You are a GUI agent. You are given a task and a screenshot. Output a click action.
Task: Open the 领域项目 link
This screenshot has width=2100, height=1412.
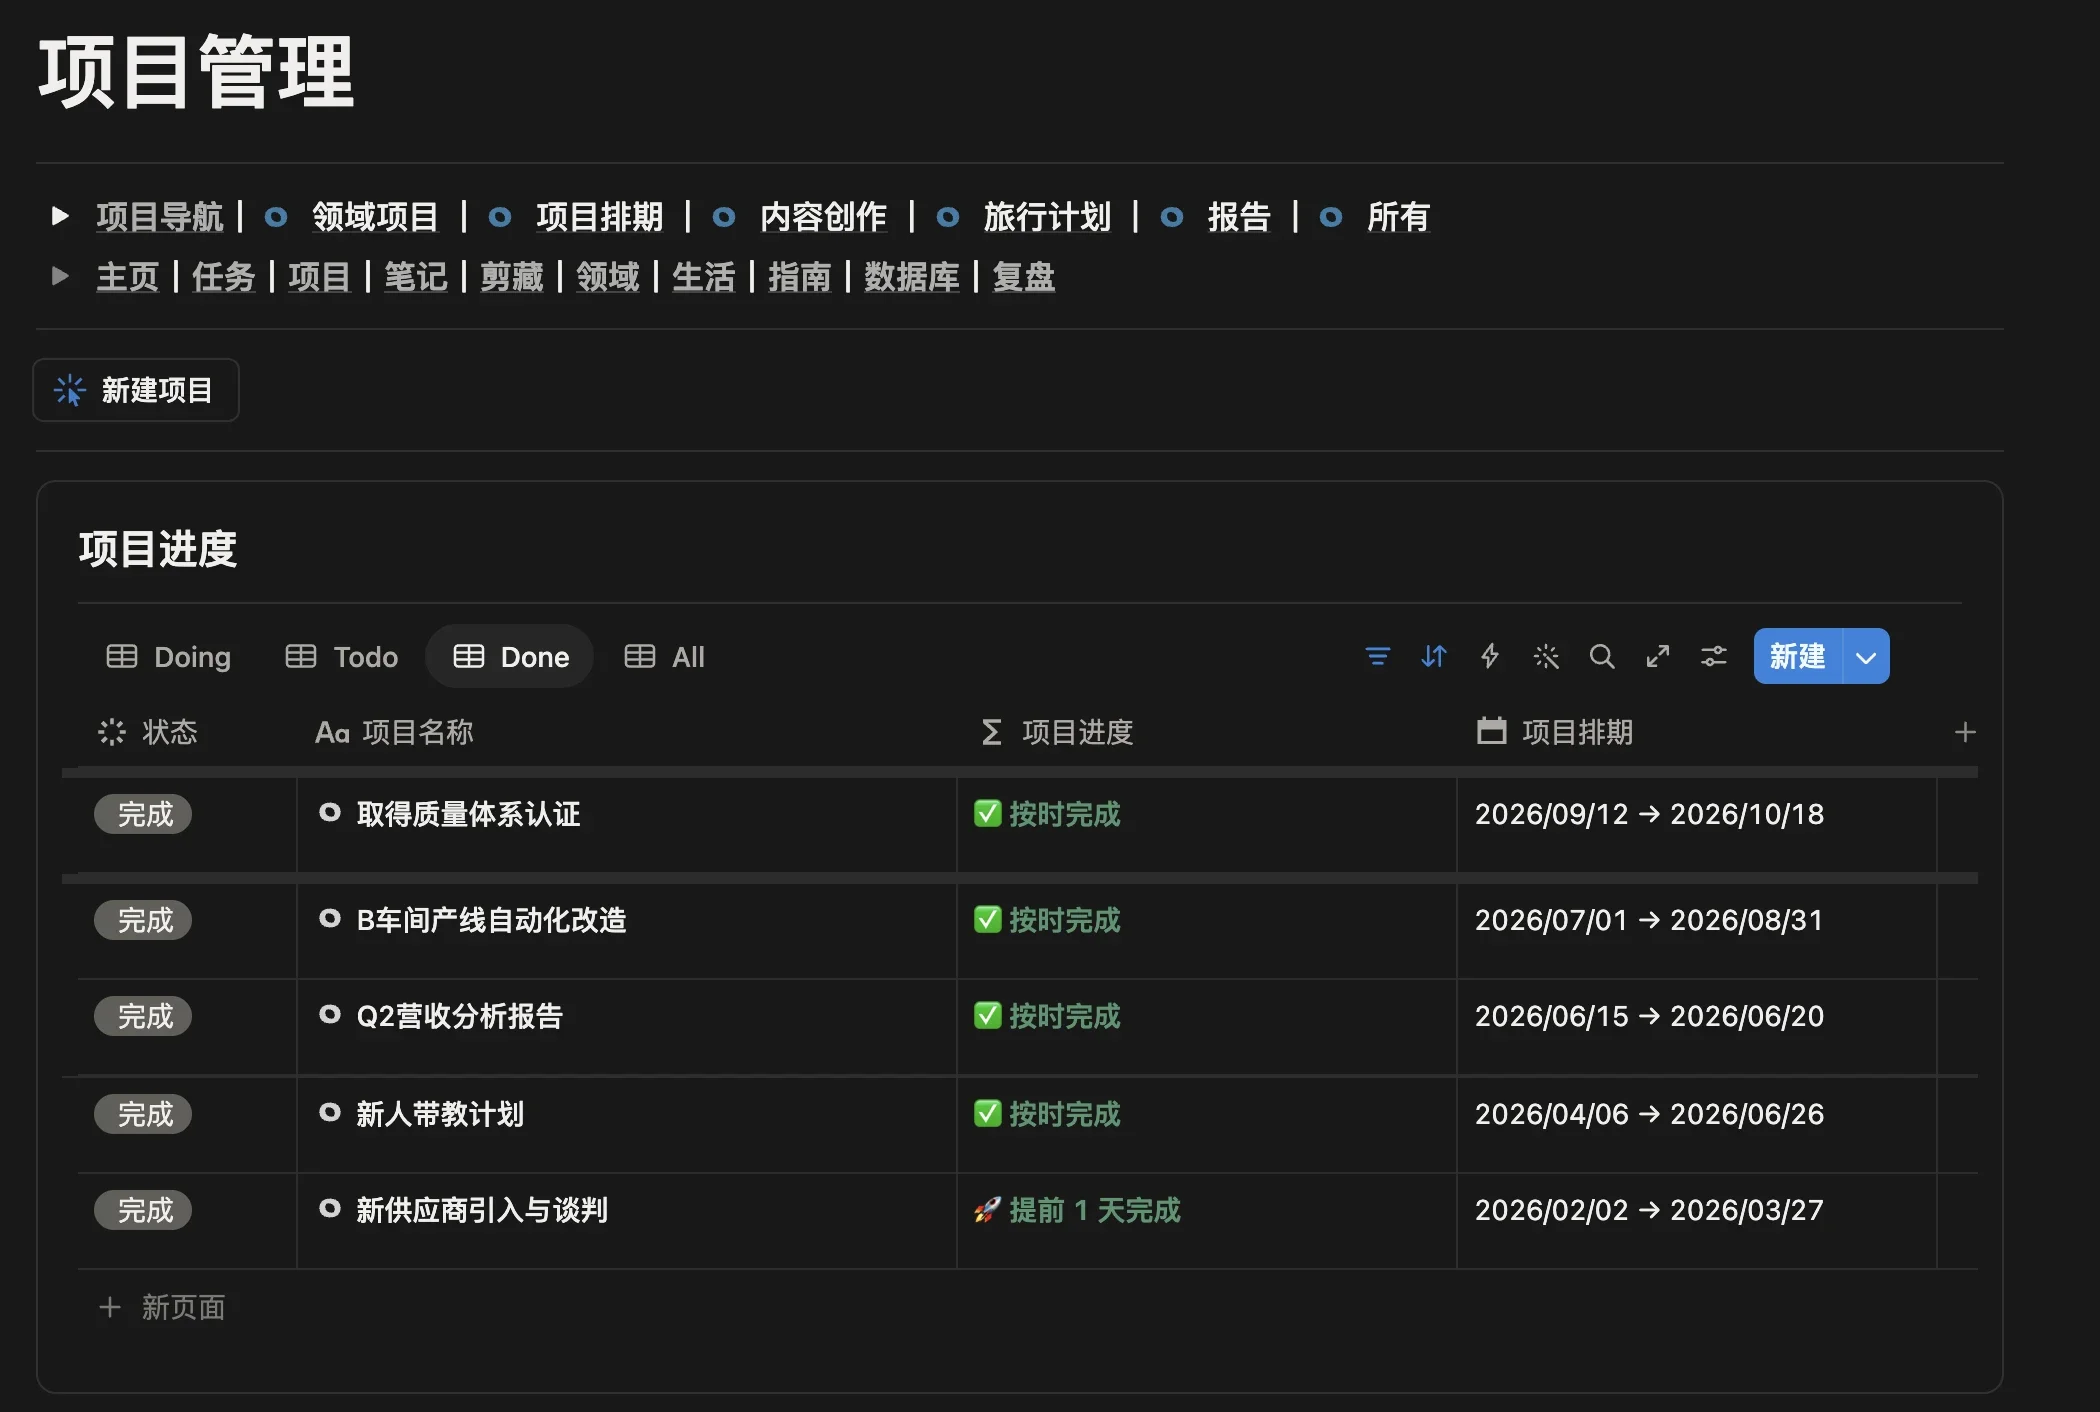375,216
